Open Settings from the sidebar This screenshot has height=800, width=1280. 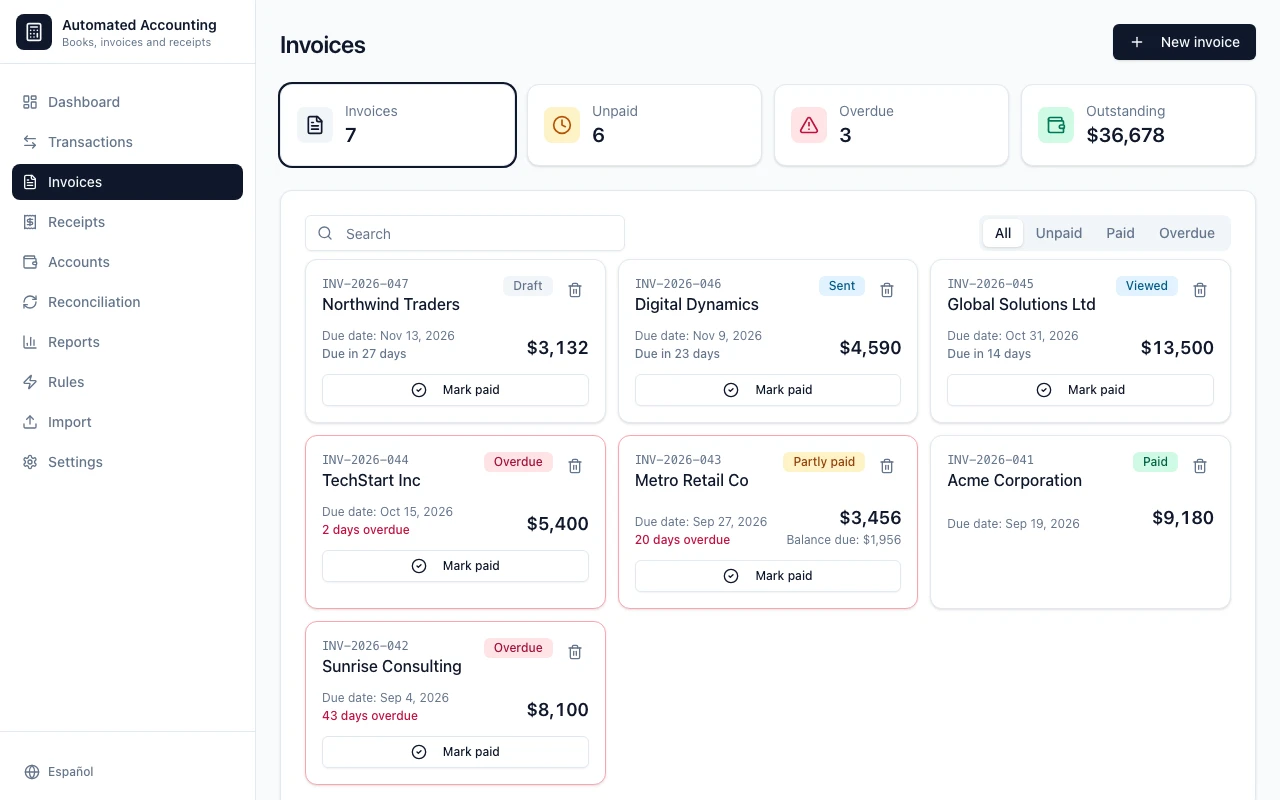(127, 462)
